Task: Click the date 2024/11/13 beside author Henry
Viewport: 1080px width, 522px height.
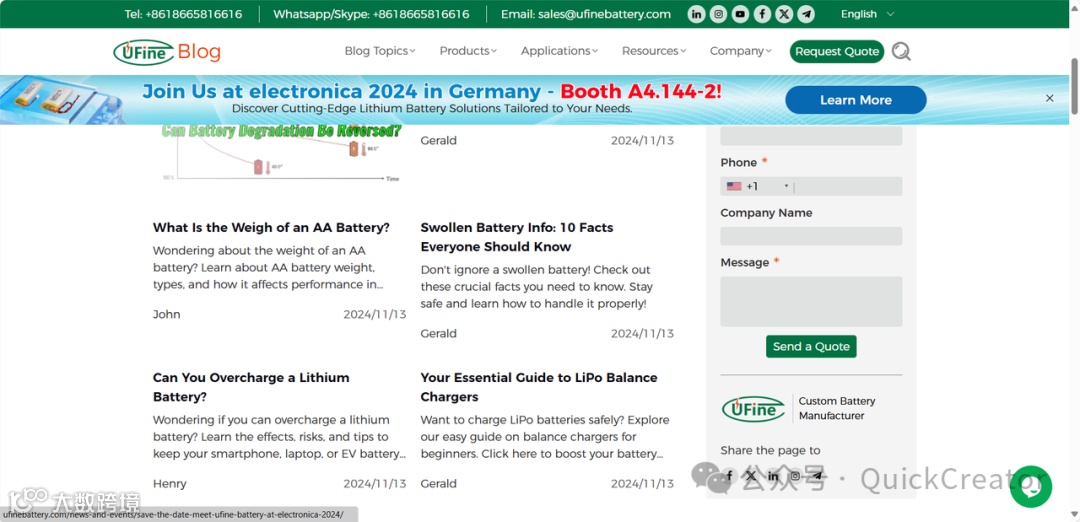Action: tap(375, 483)
